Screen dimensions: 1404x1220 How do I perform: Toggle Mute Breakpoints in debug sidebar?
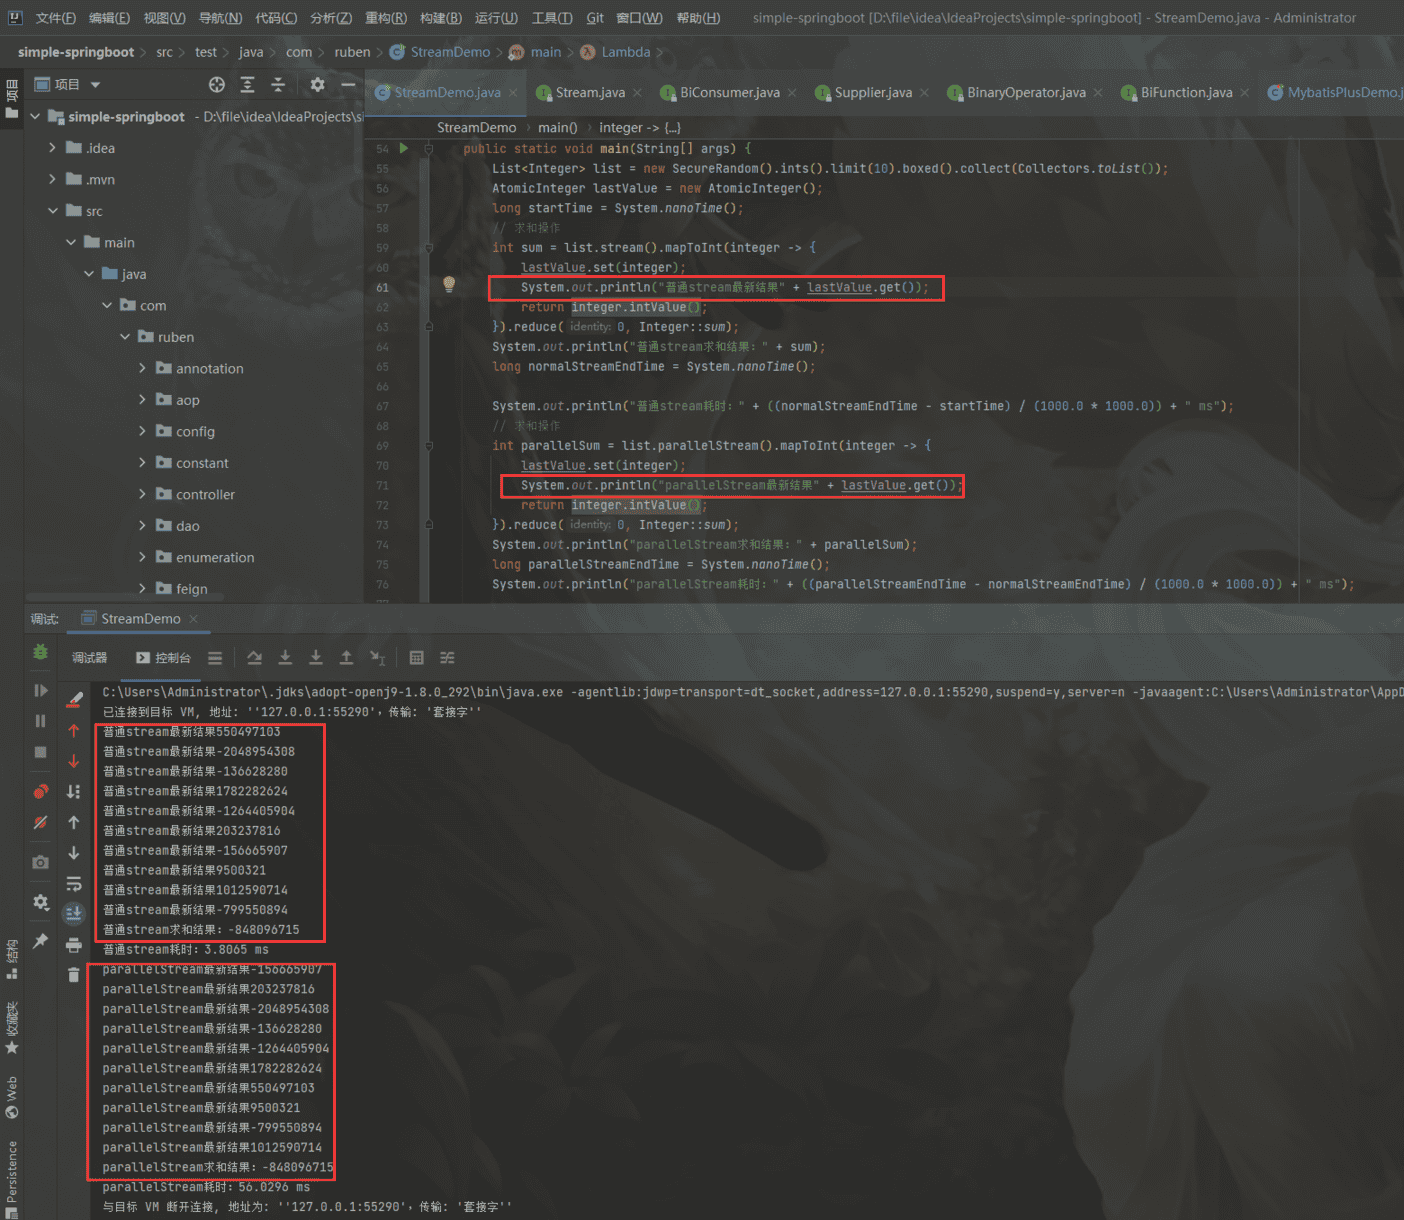coord(40,823)
